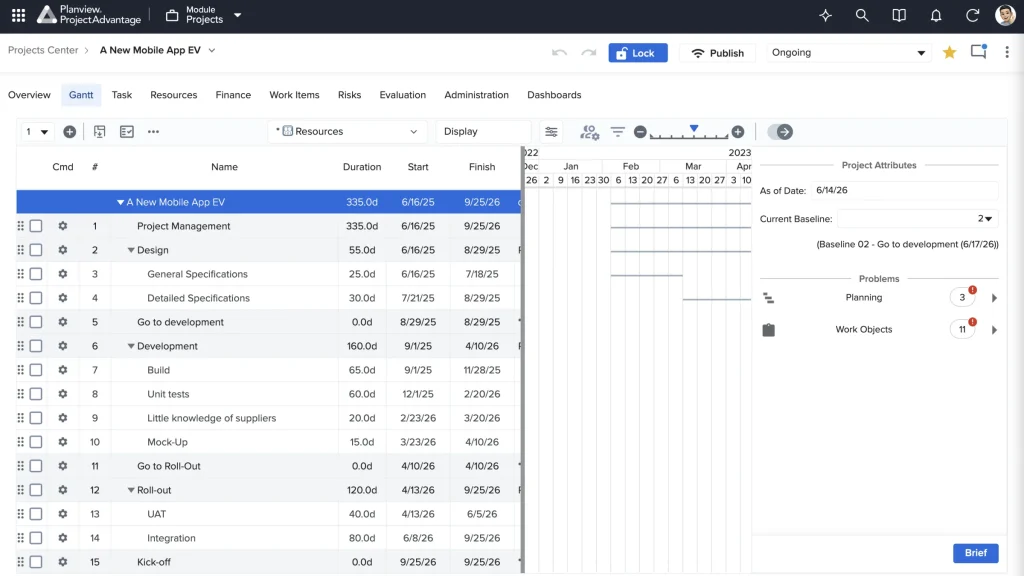Select the Go to development row checkbox
1024x576 pixels.
(36, 322)
